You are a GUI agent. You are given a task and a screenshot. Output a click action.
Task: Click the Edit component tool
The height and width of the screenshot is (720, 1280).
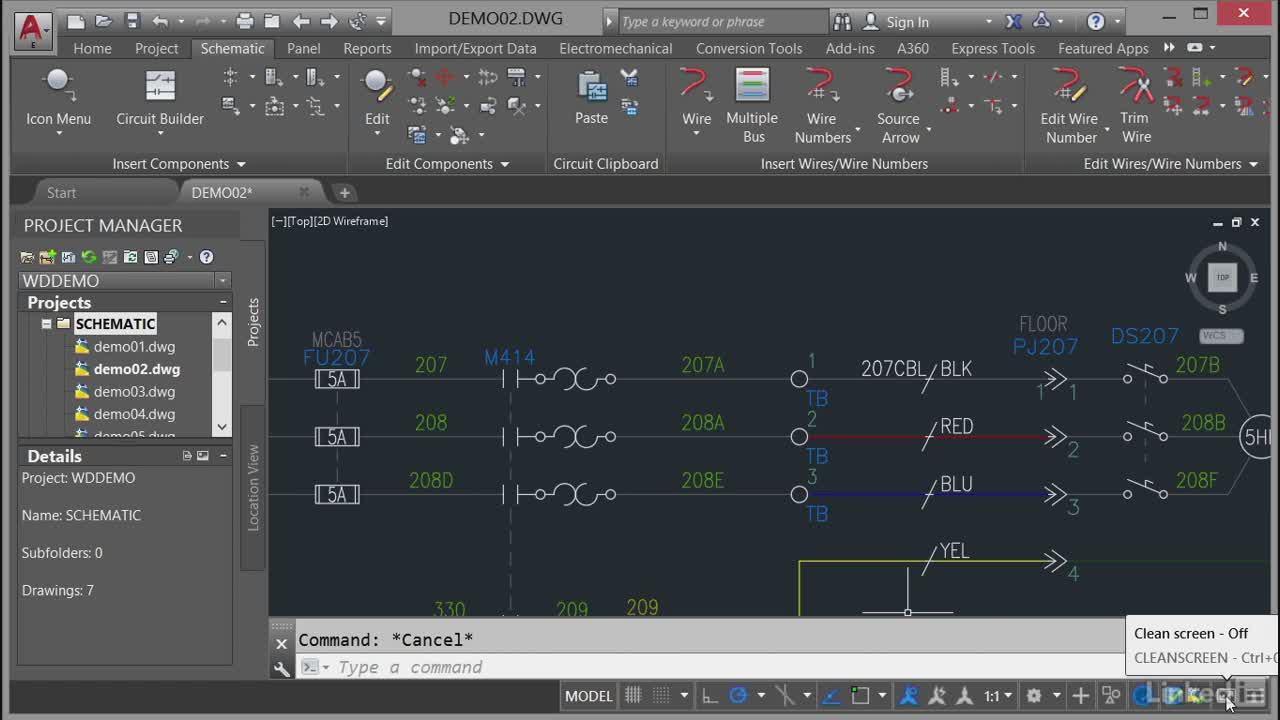pos(377,98)
